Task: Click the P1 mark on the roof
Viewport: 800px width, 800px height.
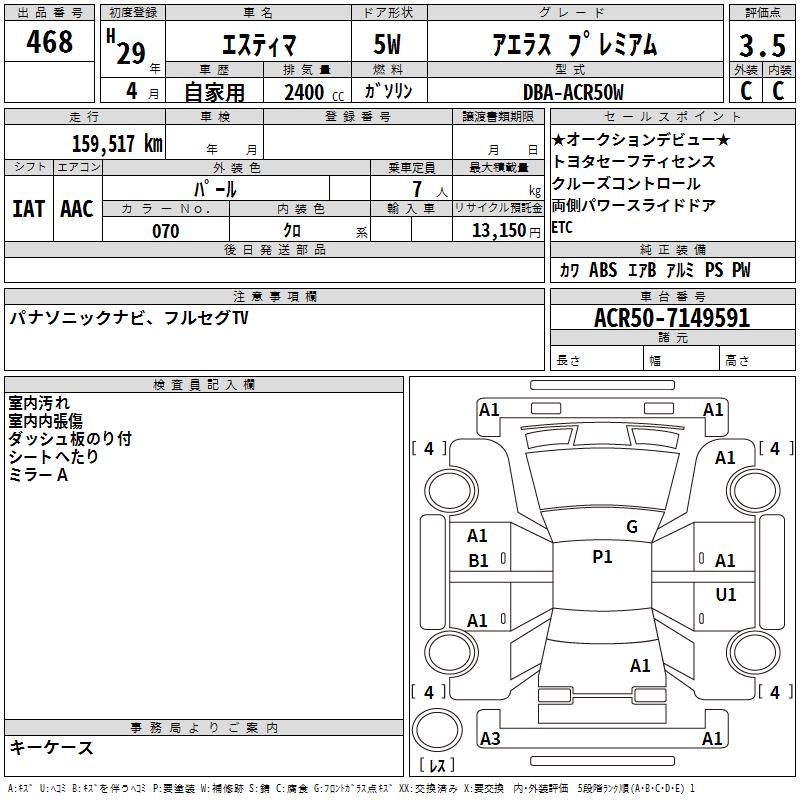Action: tap(602, 557)
